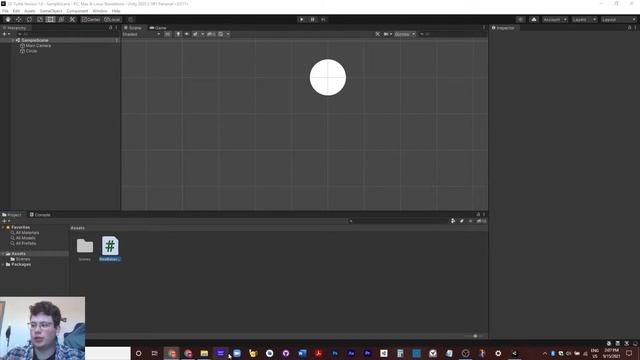Open the Assets menu
640x360 pixels.
coord(29,11)
